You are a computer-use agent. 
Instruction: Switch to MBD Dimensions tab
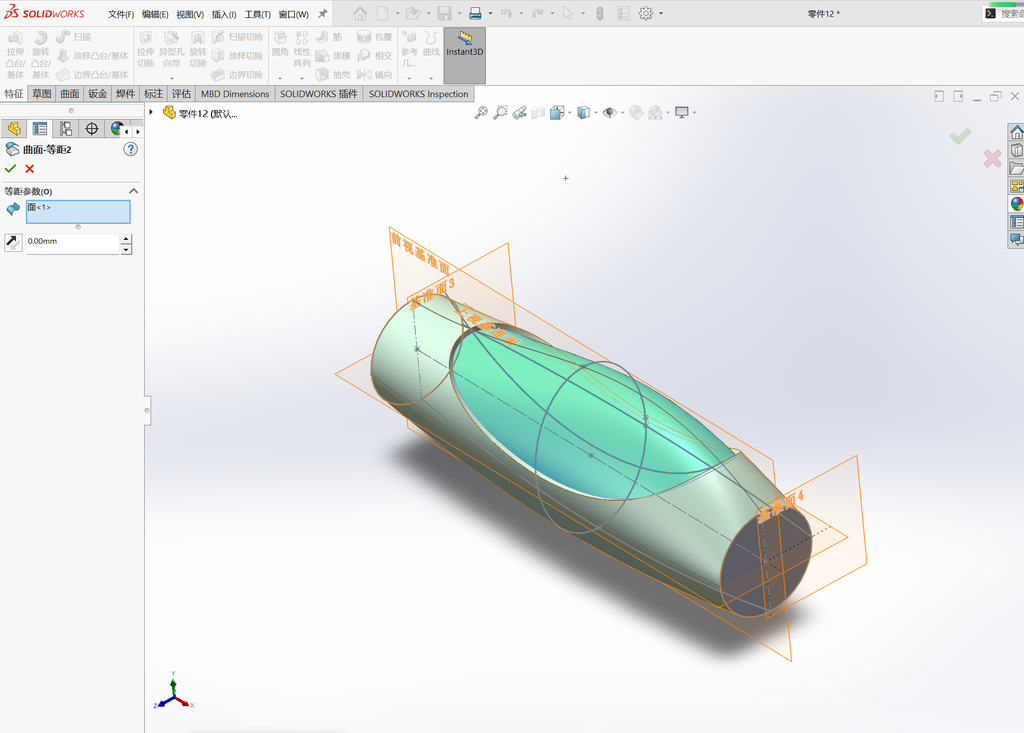click(x=235, y=93)
